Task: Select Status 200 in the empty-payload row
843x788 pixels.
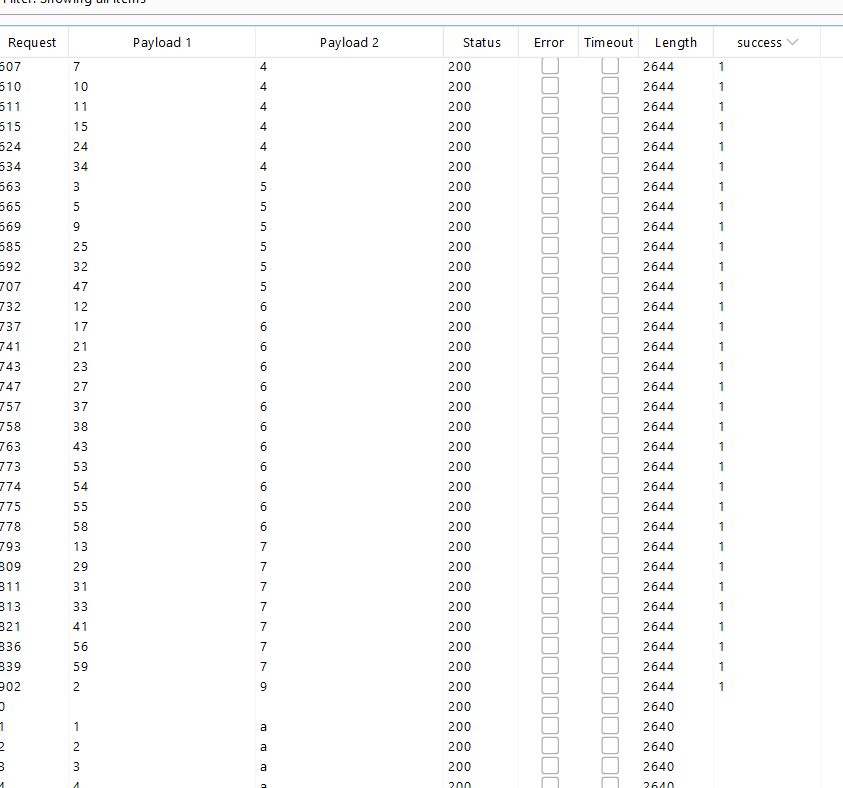Action: coord(460,706)
